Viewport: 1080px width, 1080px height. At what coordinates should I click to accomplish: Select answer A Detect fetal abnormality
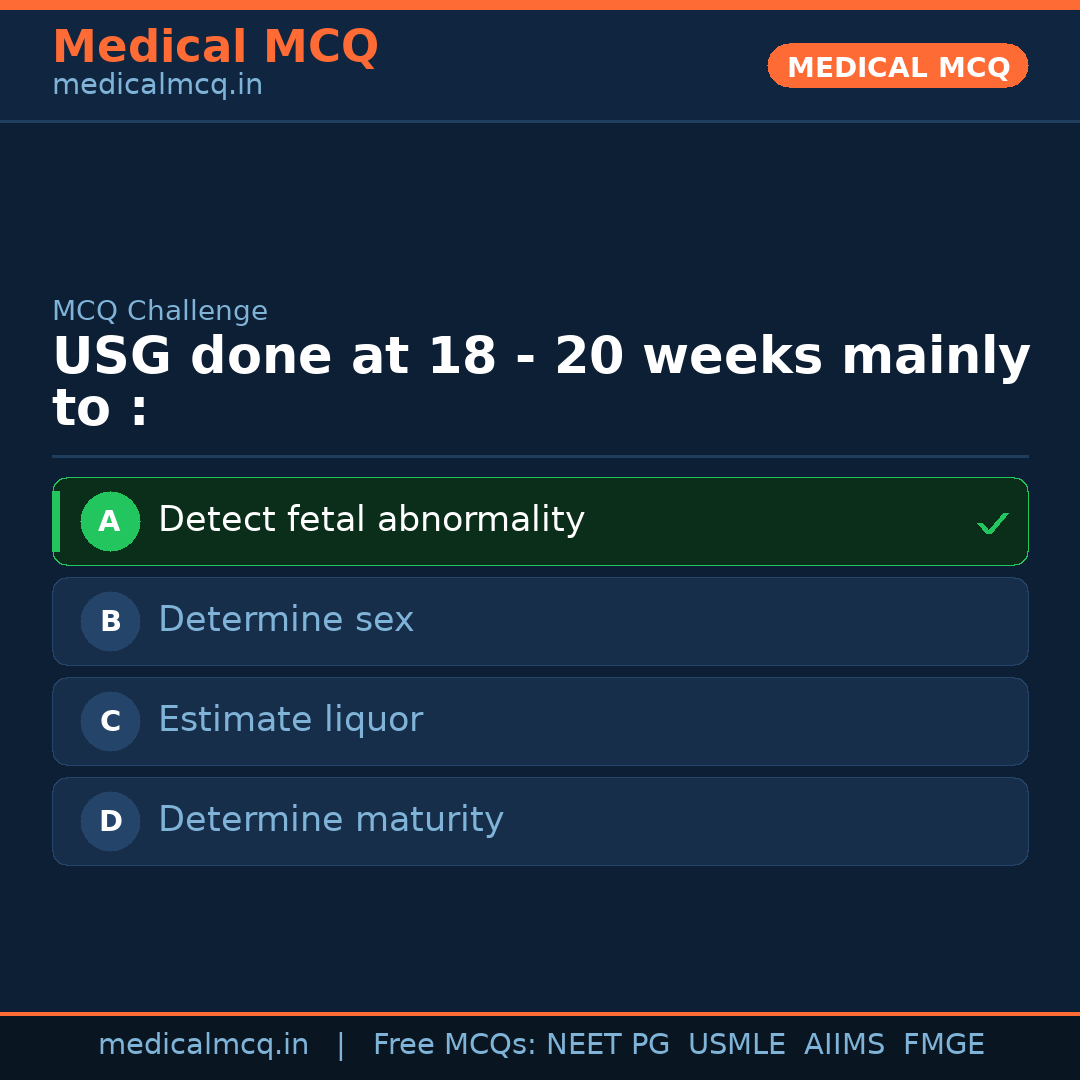pyautogui.click(x=540, y=521)
